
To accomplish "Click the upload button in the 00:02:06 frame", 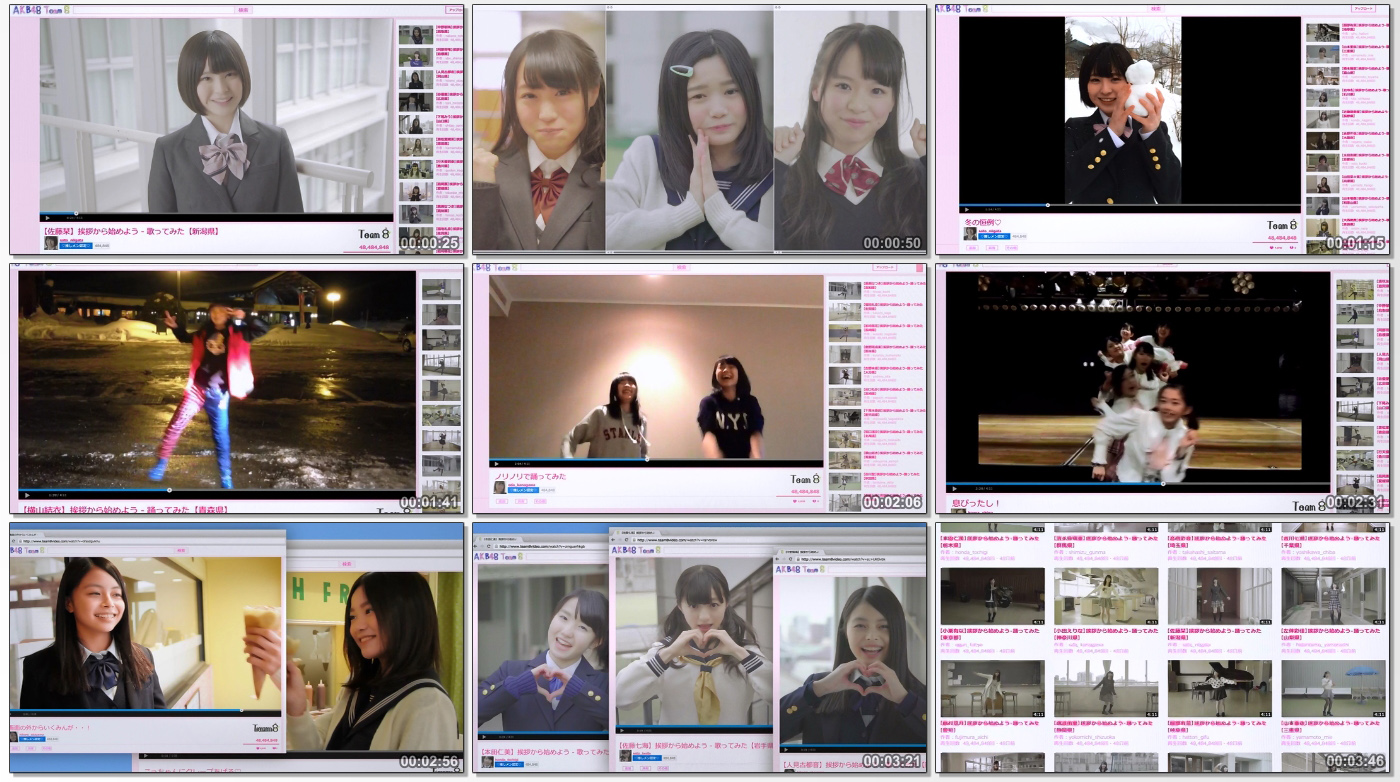I will pos(885,267).
